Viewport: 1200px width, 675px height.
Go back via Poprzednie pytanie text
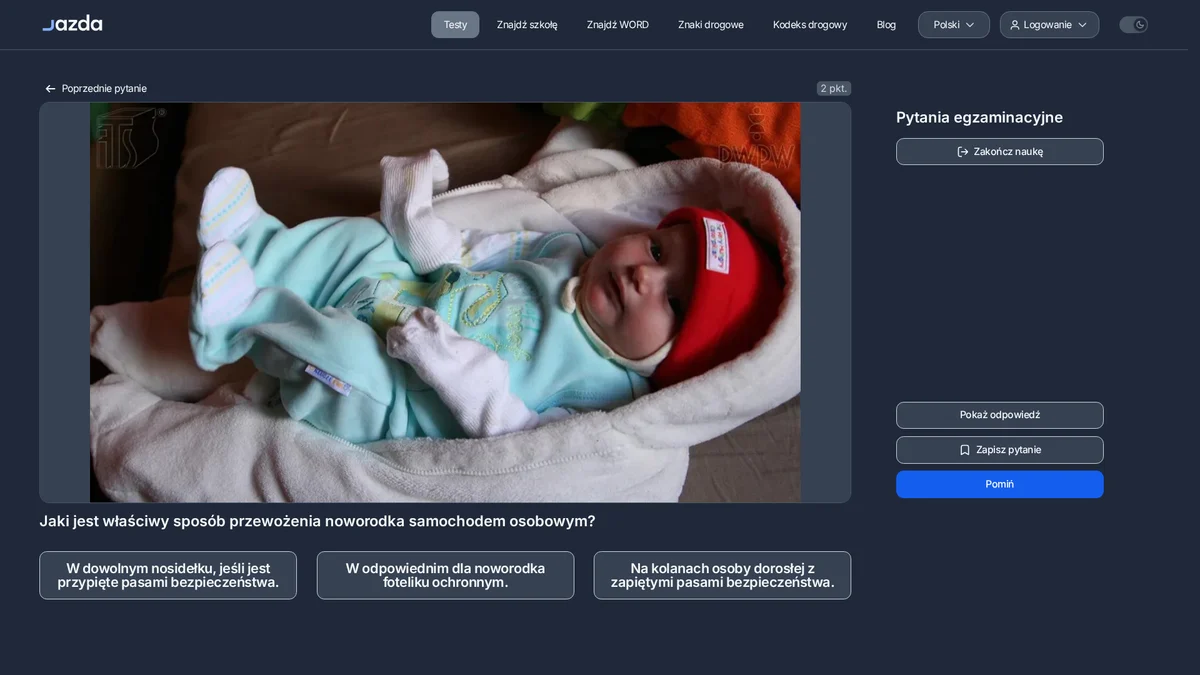(x=104, y=89)
